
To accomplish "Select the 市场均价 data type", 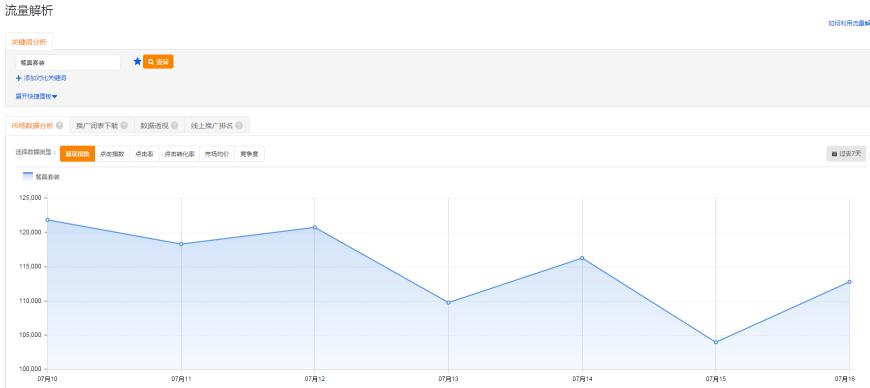I will click(217, 154).
